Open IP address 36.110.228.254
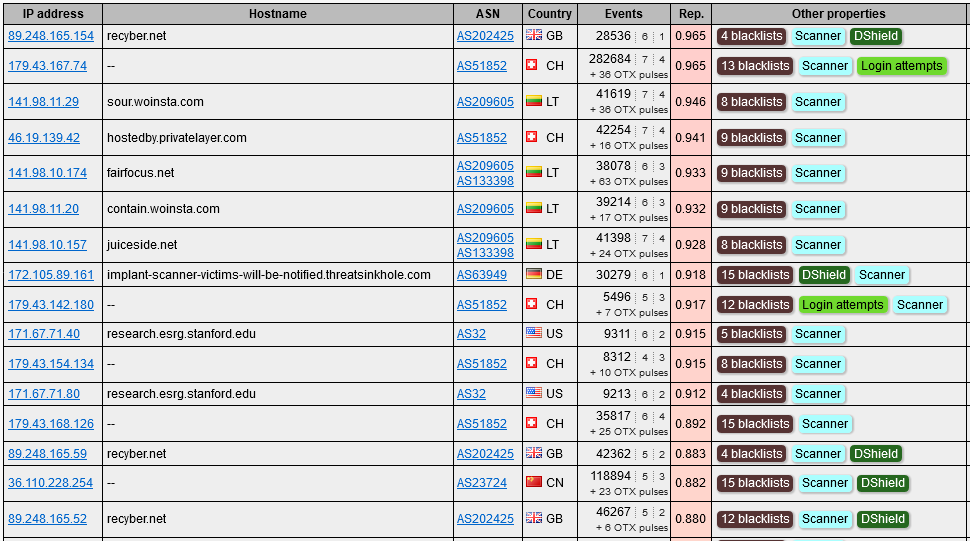This screenshot has height=541, width=970. pyautogui.click(x=50, y=483)
